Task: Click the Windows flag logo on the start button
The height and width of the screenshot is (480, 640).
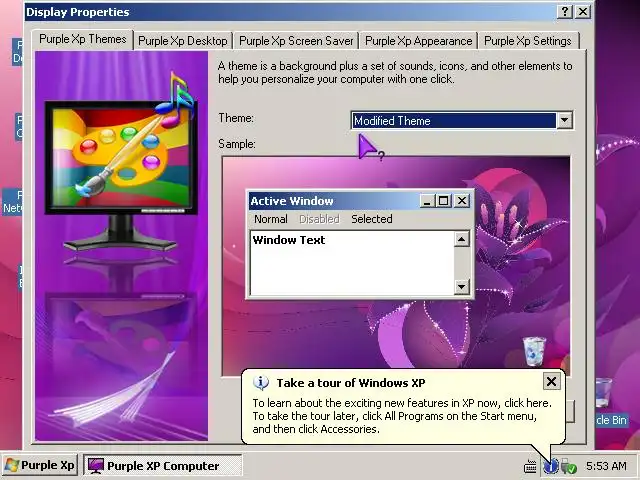Action: click(x=12, y=465)
